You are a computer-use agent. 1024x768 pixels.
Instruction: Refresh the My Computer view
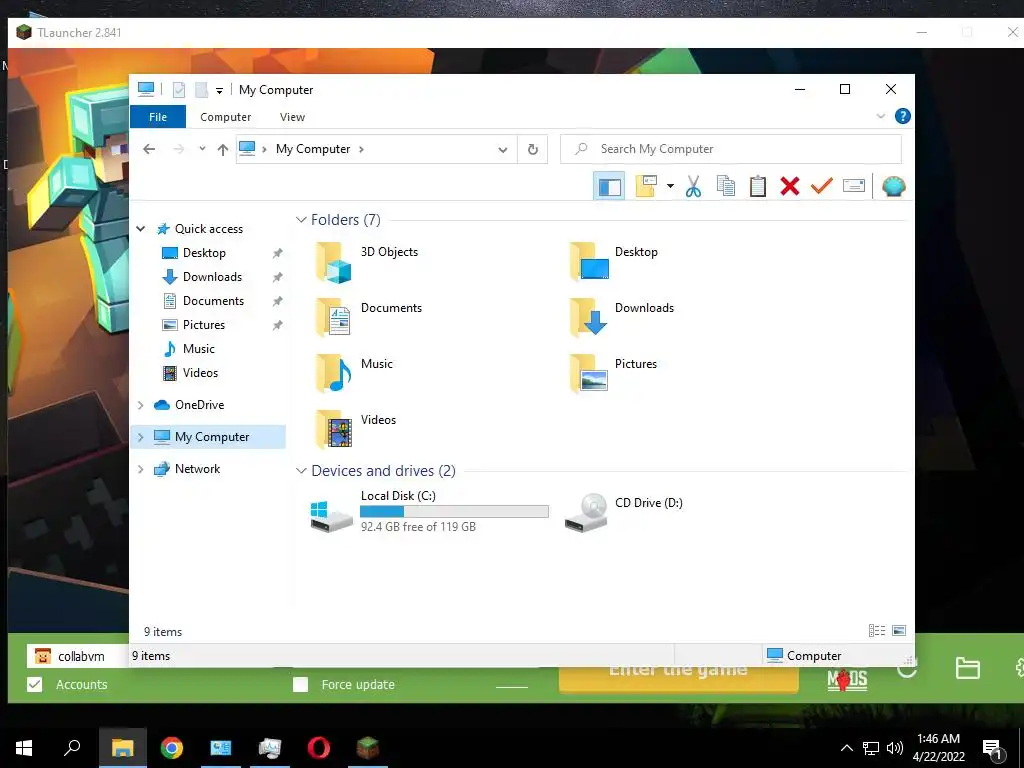[x=533, y=150]
